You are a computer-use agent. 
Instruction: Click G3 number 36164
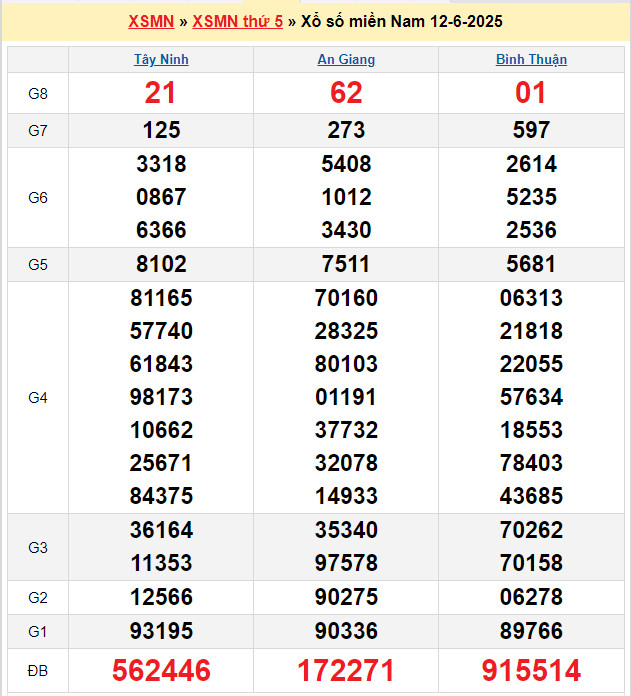161,530
